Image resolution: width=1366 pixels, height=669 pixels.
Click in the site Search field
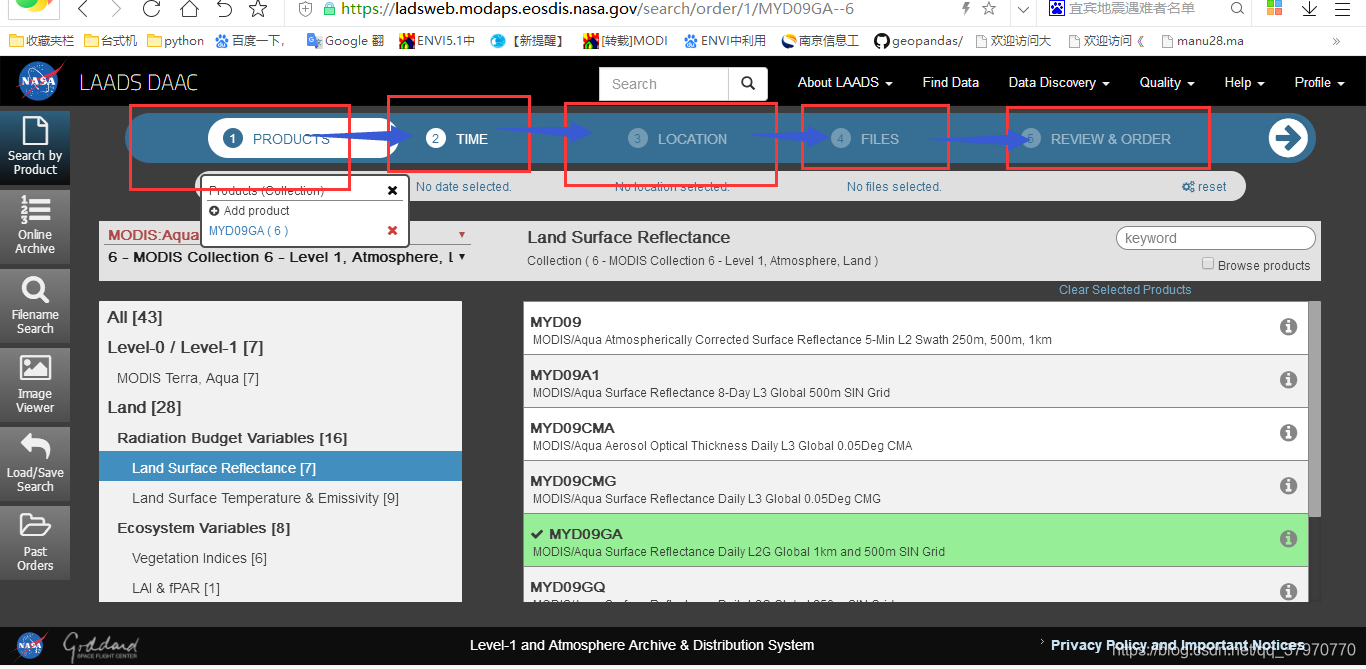pyautogui.click(x=664, y=84)
